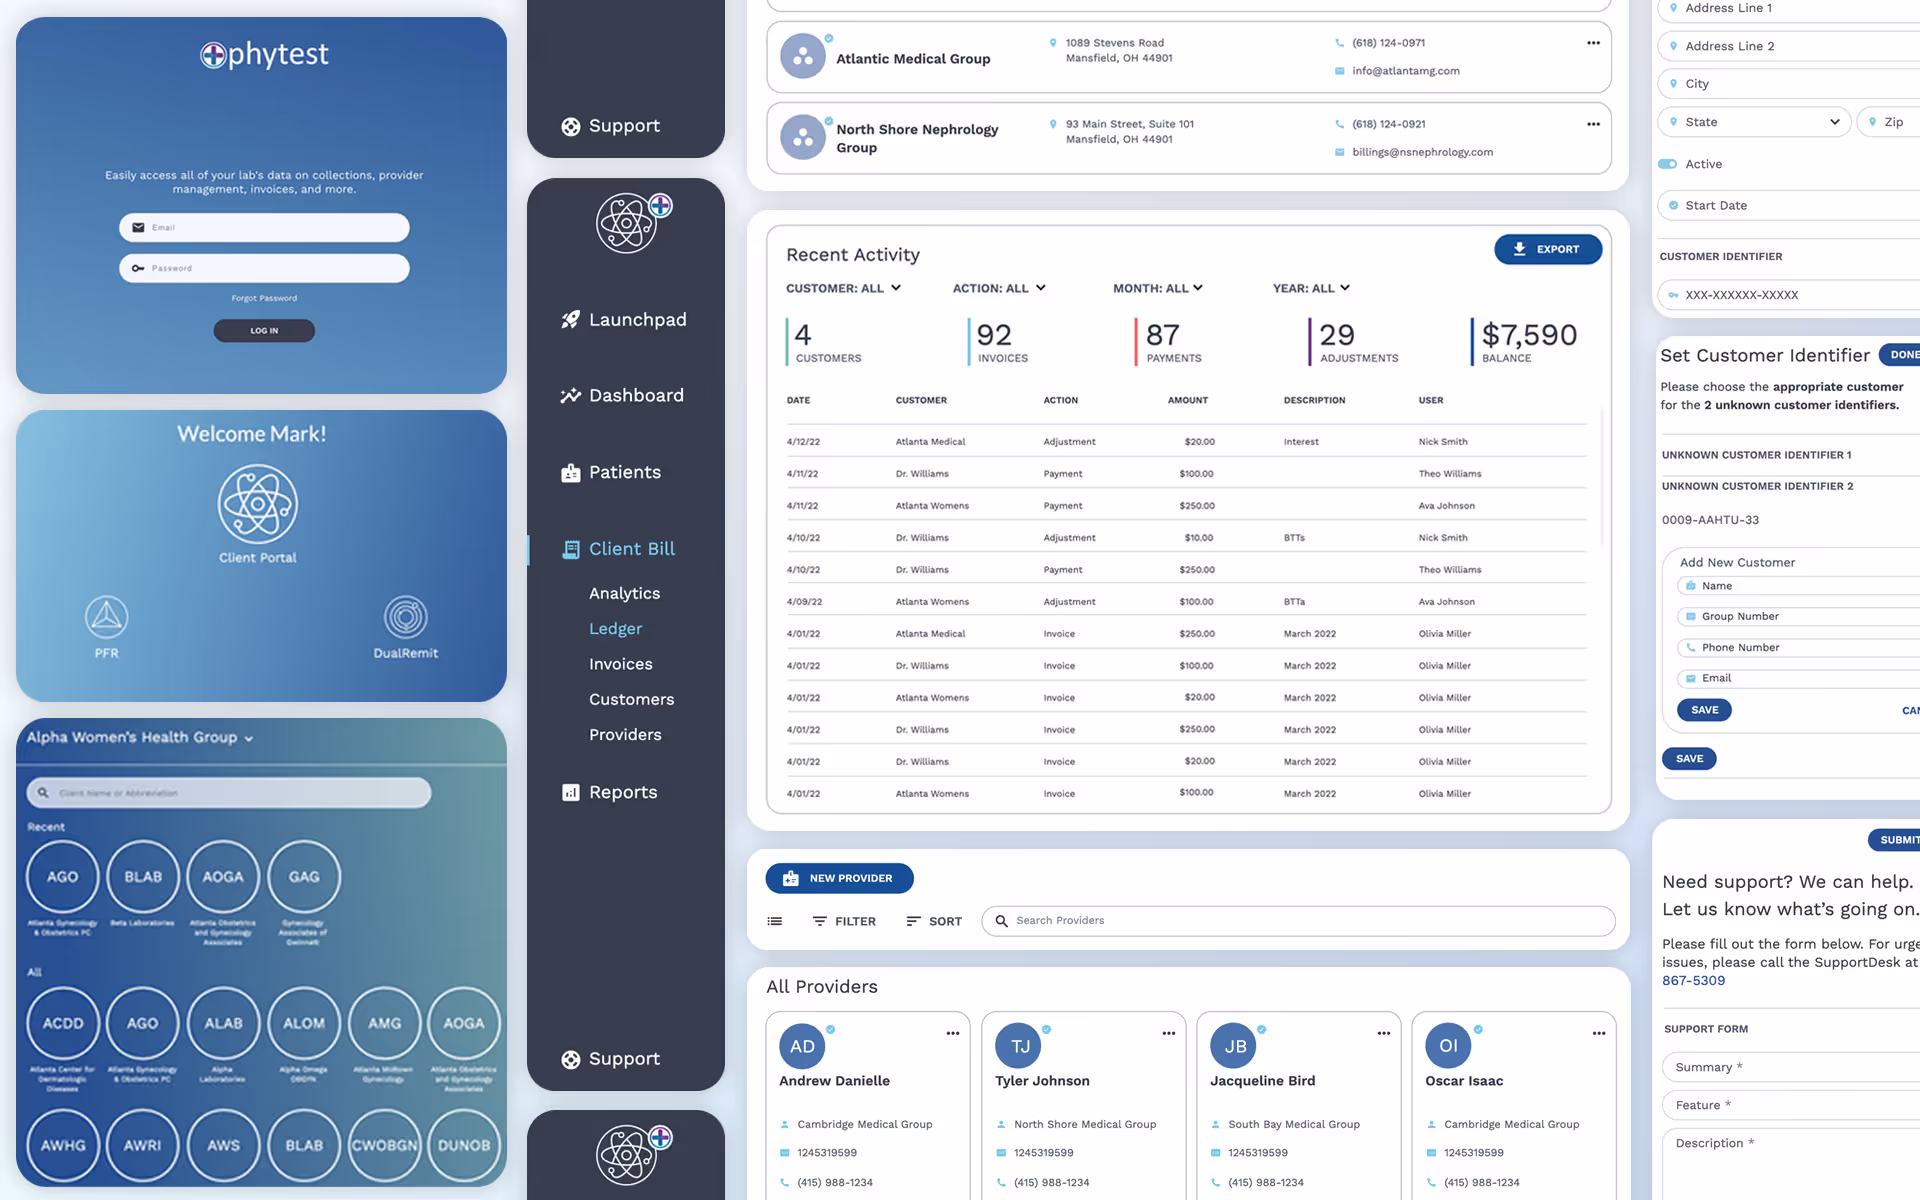Image resolution: width=1920 pixels, height=1200 pixels.
Task: Click the PFR triangle icon
Action: tap(106, 617)
